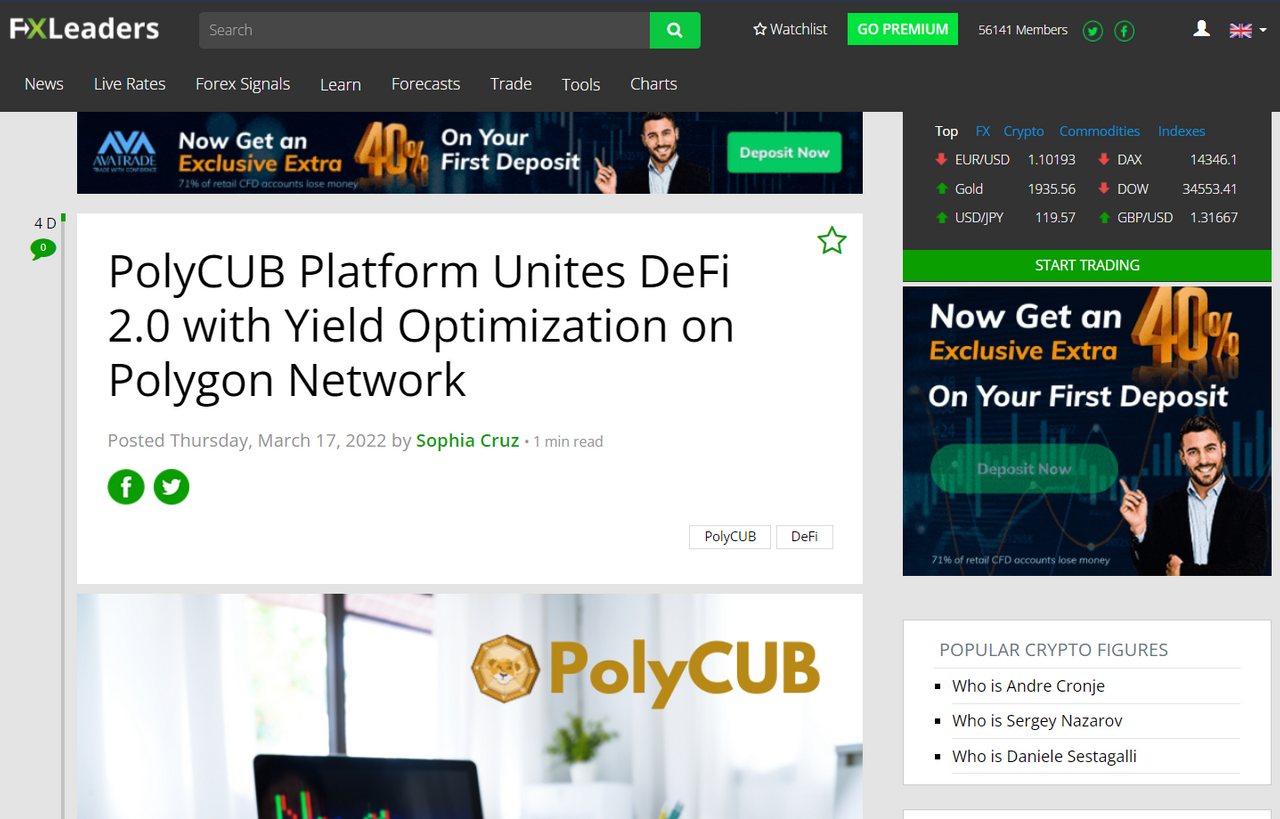Focus the Search input field
Screen dimensions: 1280x819
click(x=424, y=30)
